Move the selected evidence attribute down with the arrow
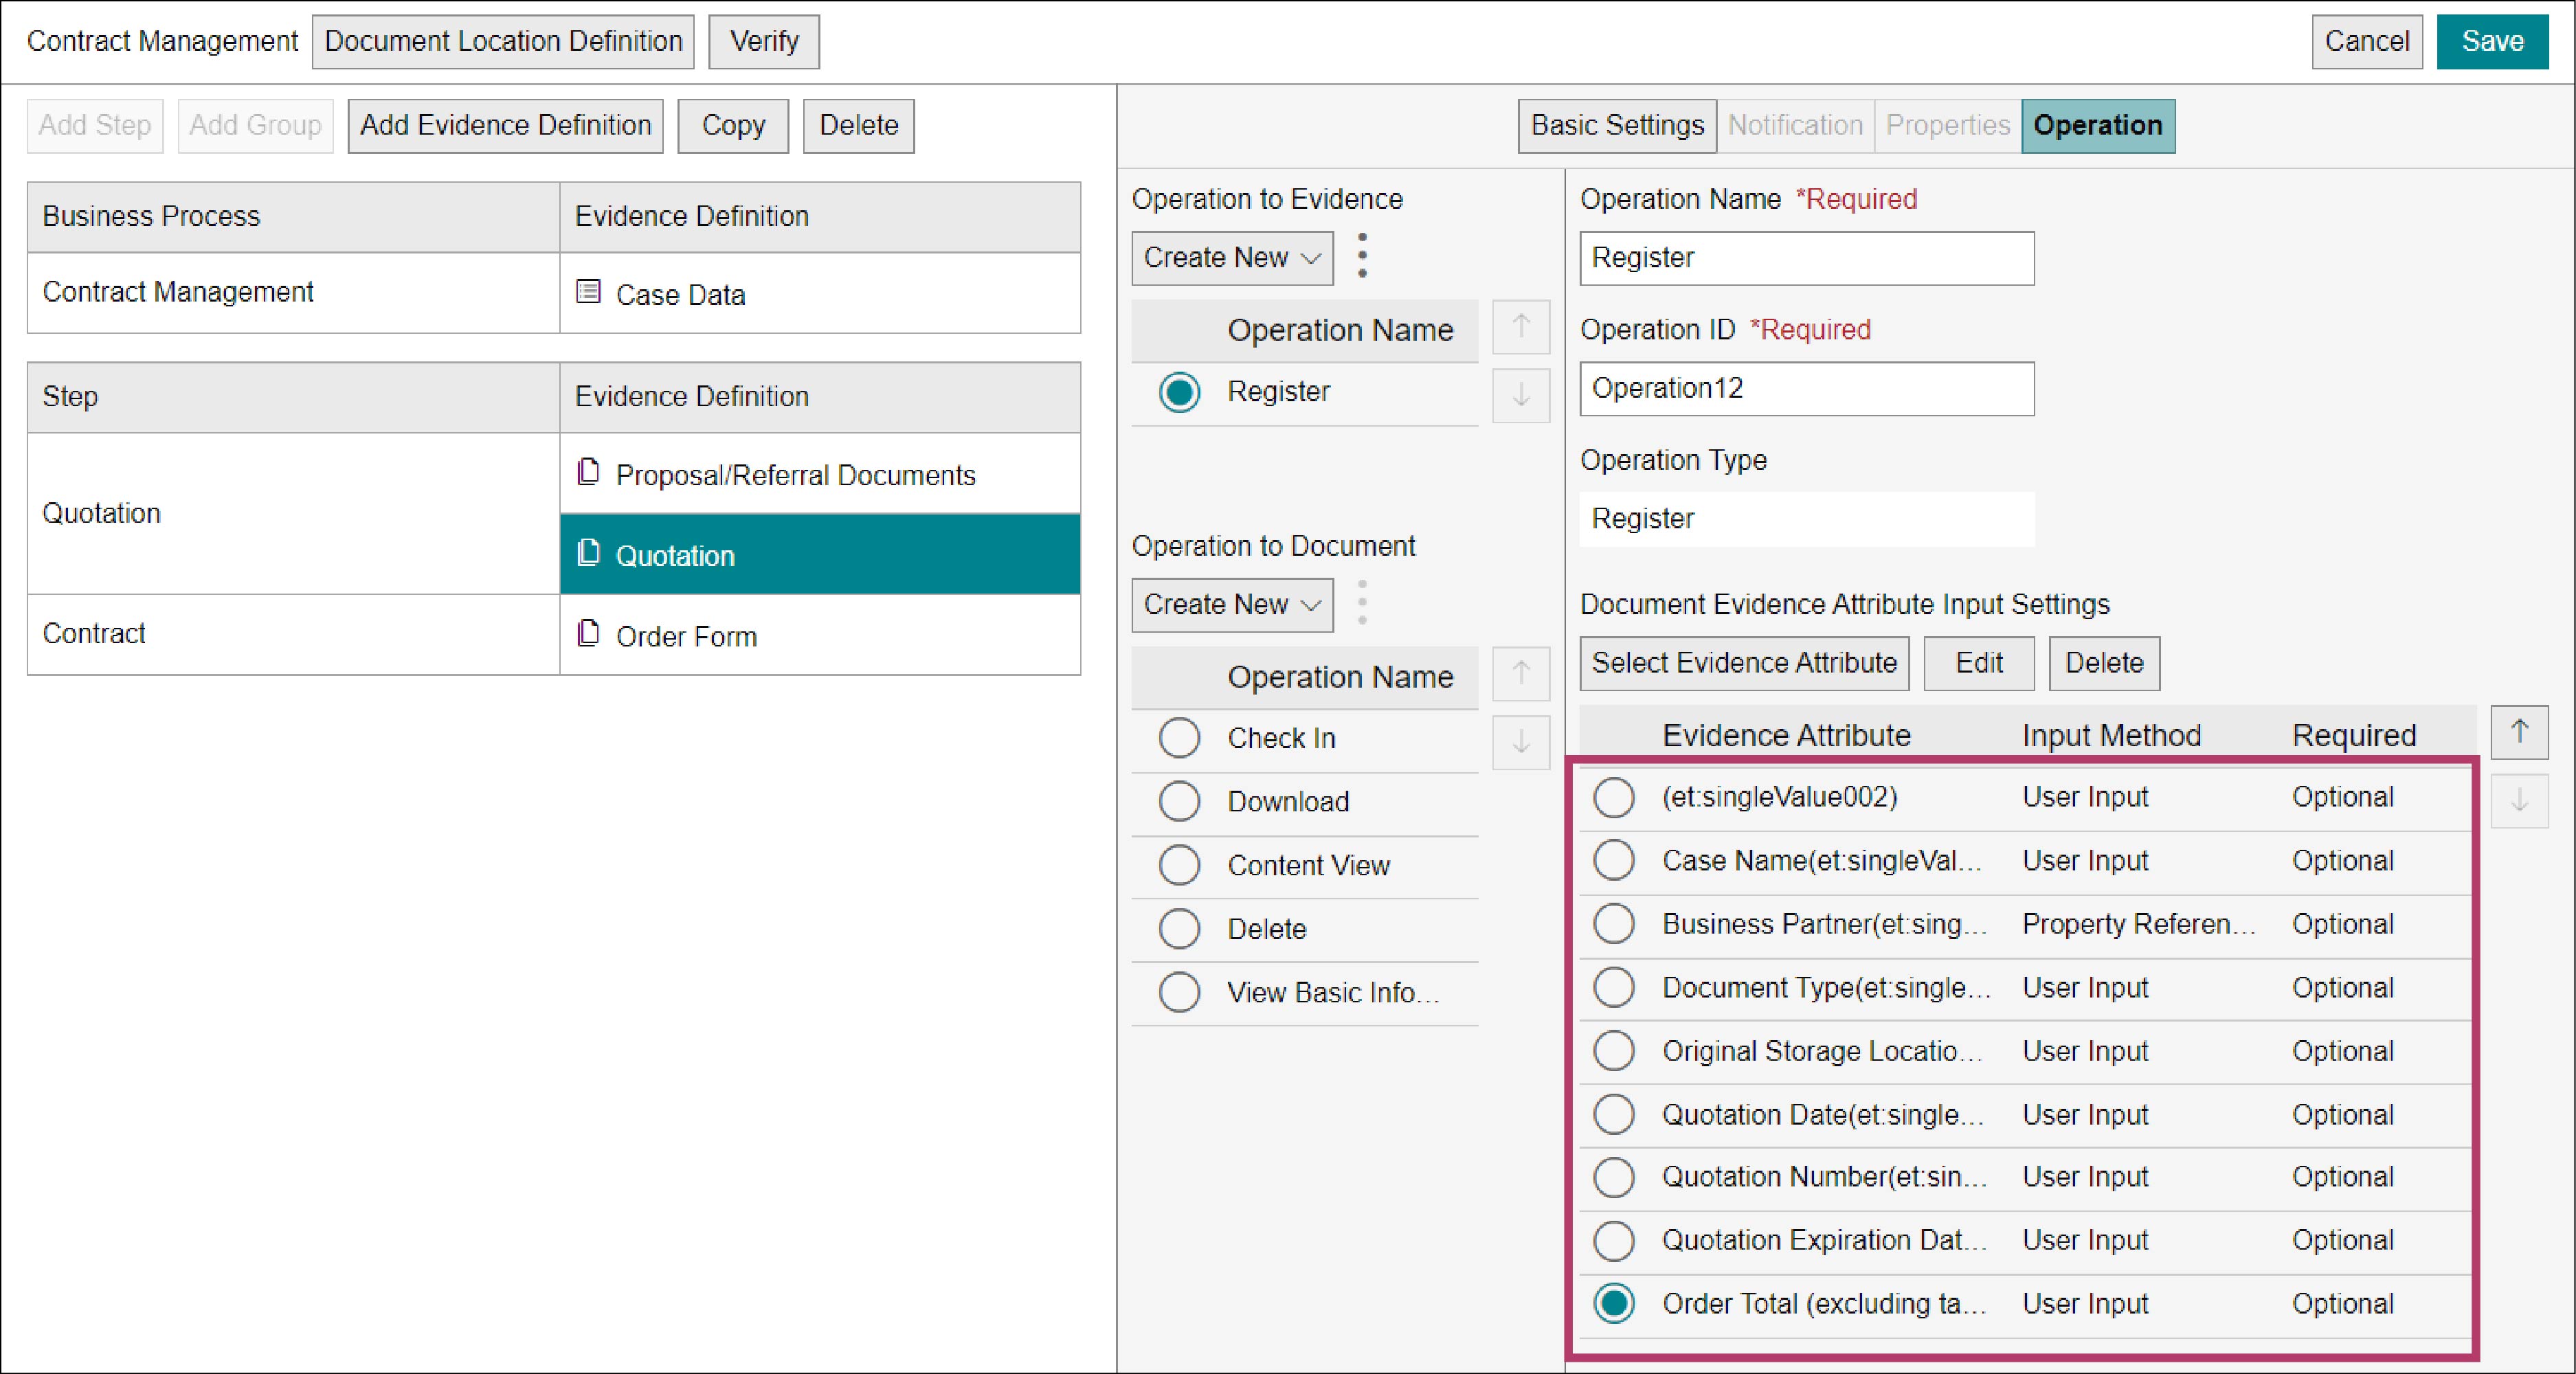Image resolution: width=2576 pixels, height=1374 pixels. tap(2519, 801)
